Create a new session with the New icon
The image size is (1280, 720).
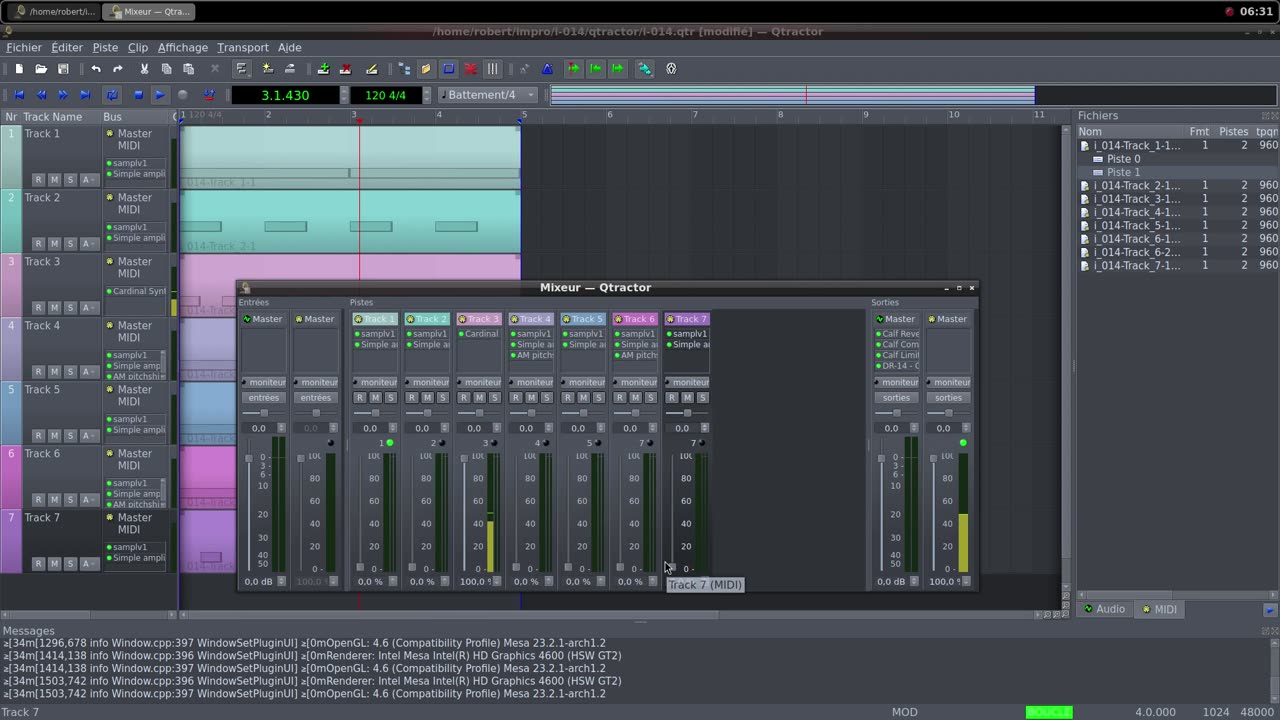pos(18,69)
